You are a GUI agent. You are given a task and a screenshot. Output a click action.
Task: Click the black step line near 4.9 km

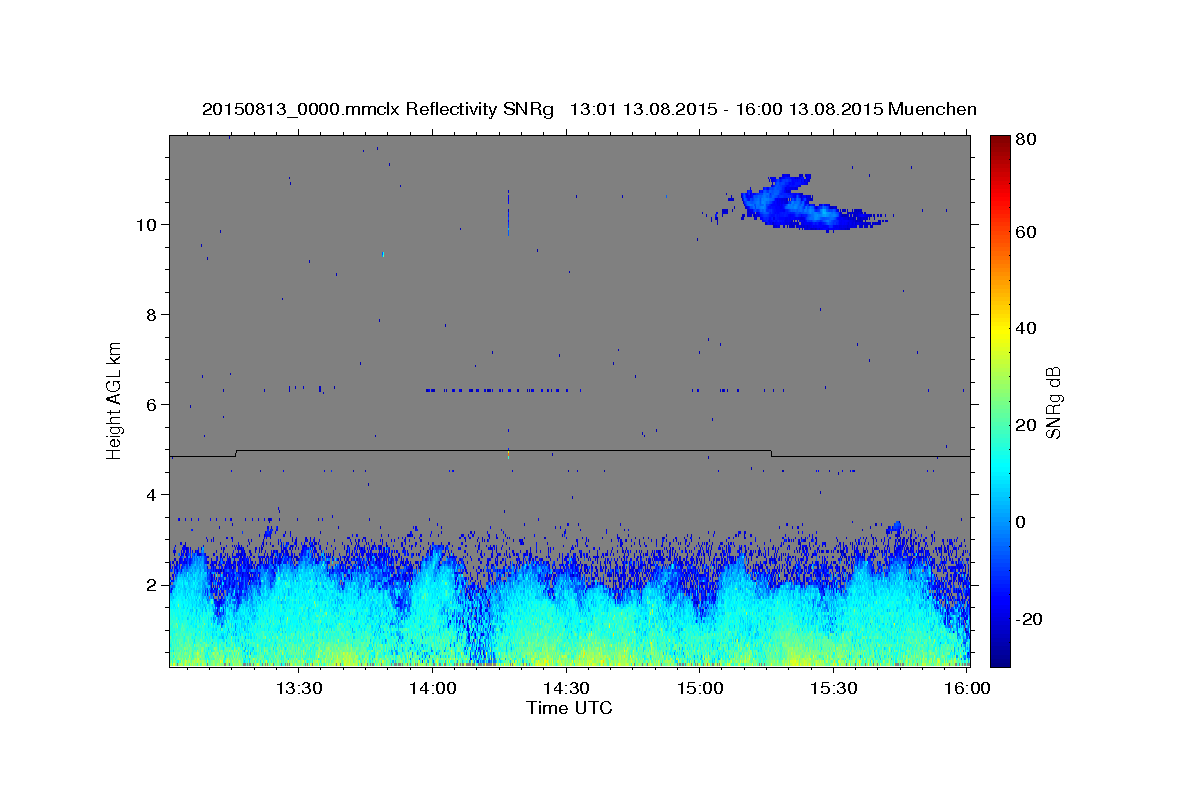click(x=569, y=453)
